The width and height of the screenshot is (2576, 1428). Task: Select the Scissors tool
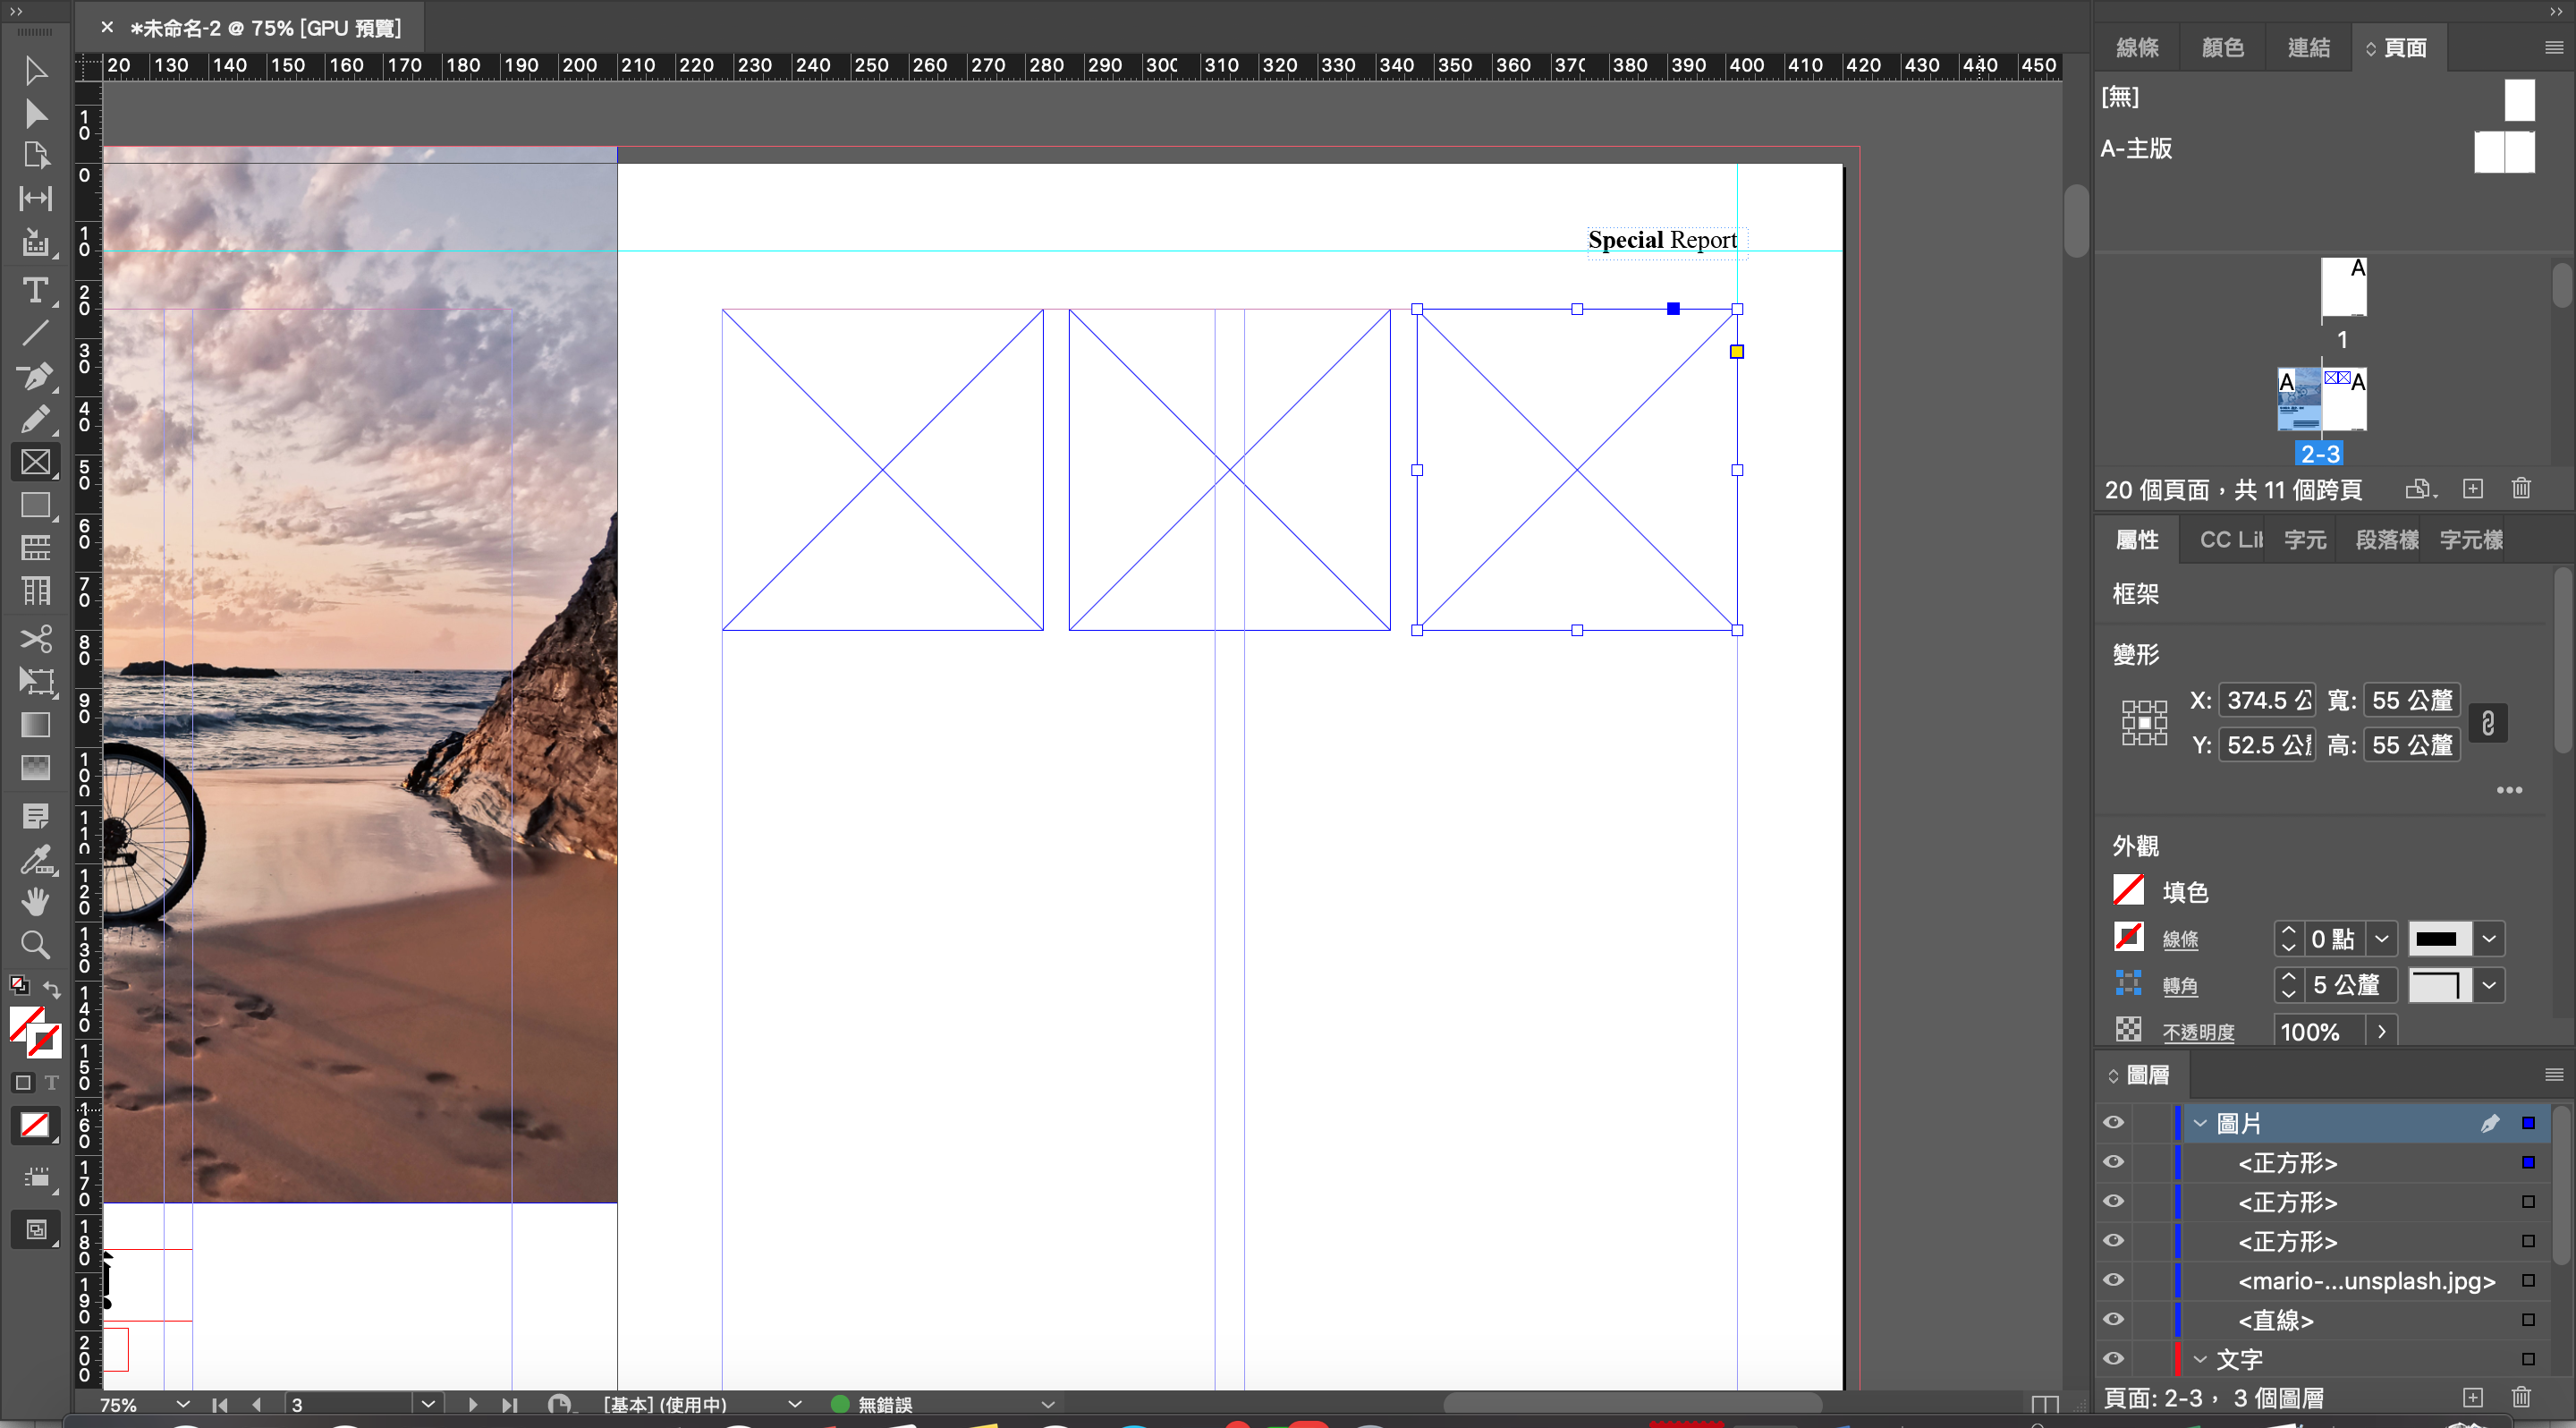[x=35, y=638]
